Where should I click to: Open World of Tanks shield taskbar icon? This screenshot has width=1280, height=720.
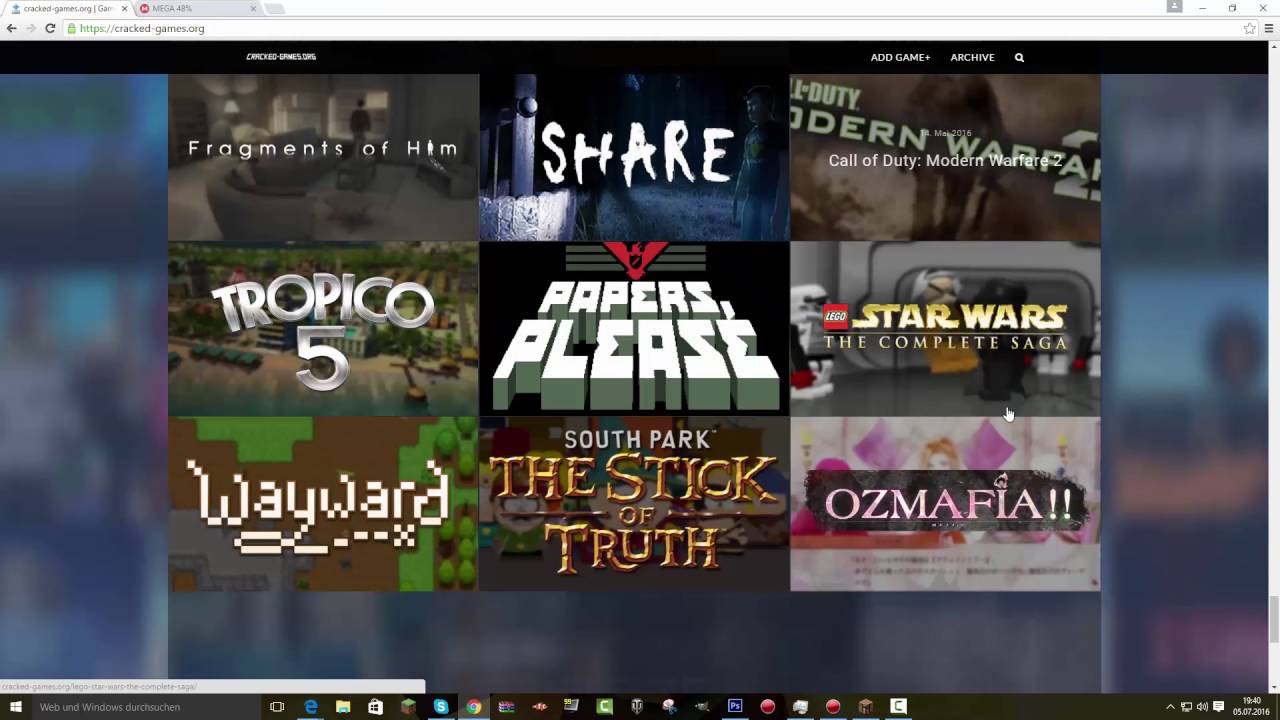[637, 707]
